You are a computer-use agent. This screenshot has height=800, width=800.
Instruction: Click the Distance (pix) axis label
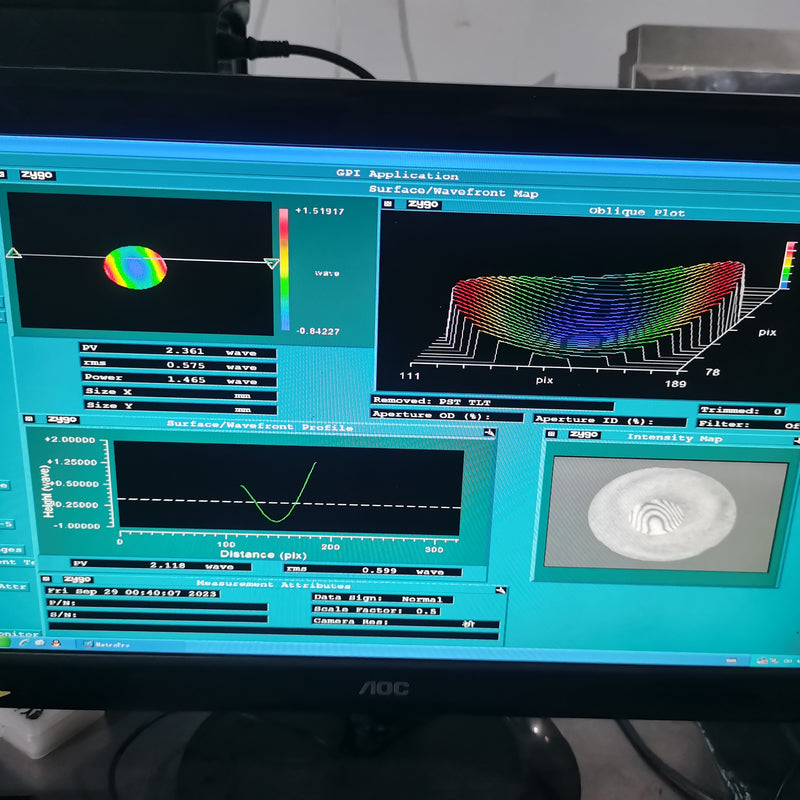(263, 555)
